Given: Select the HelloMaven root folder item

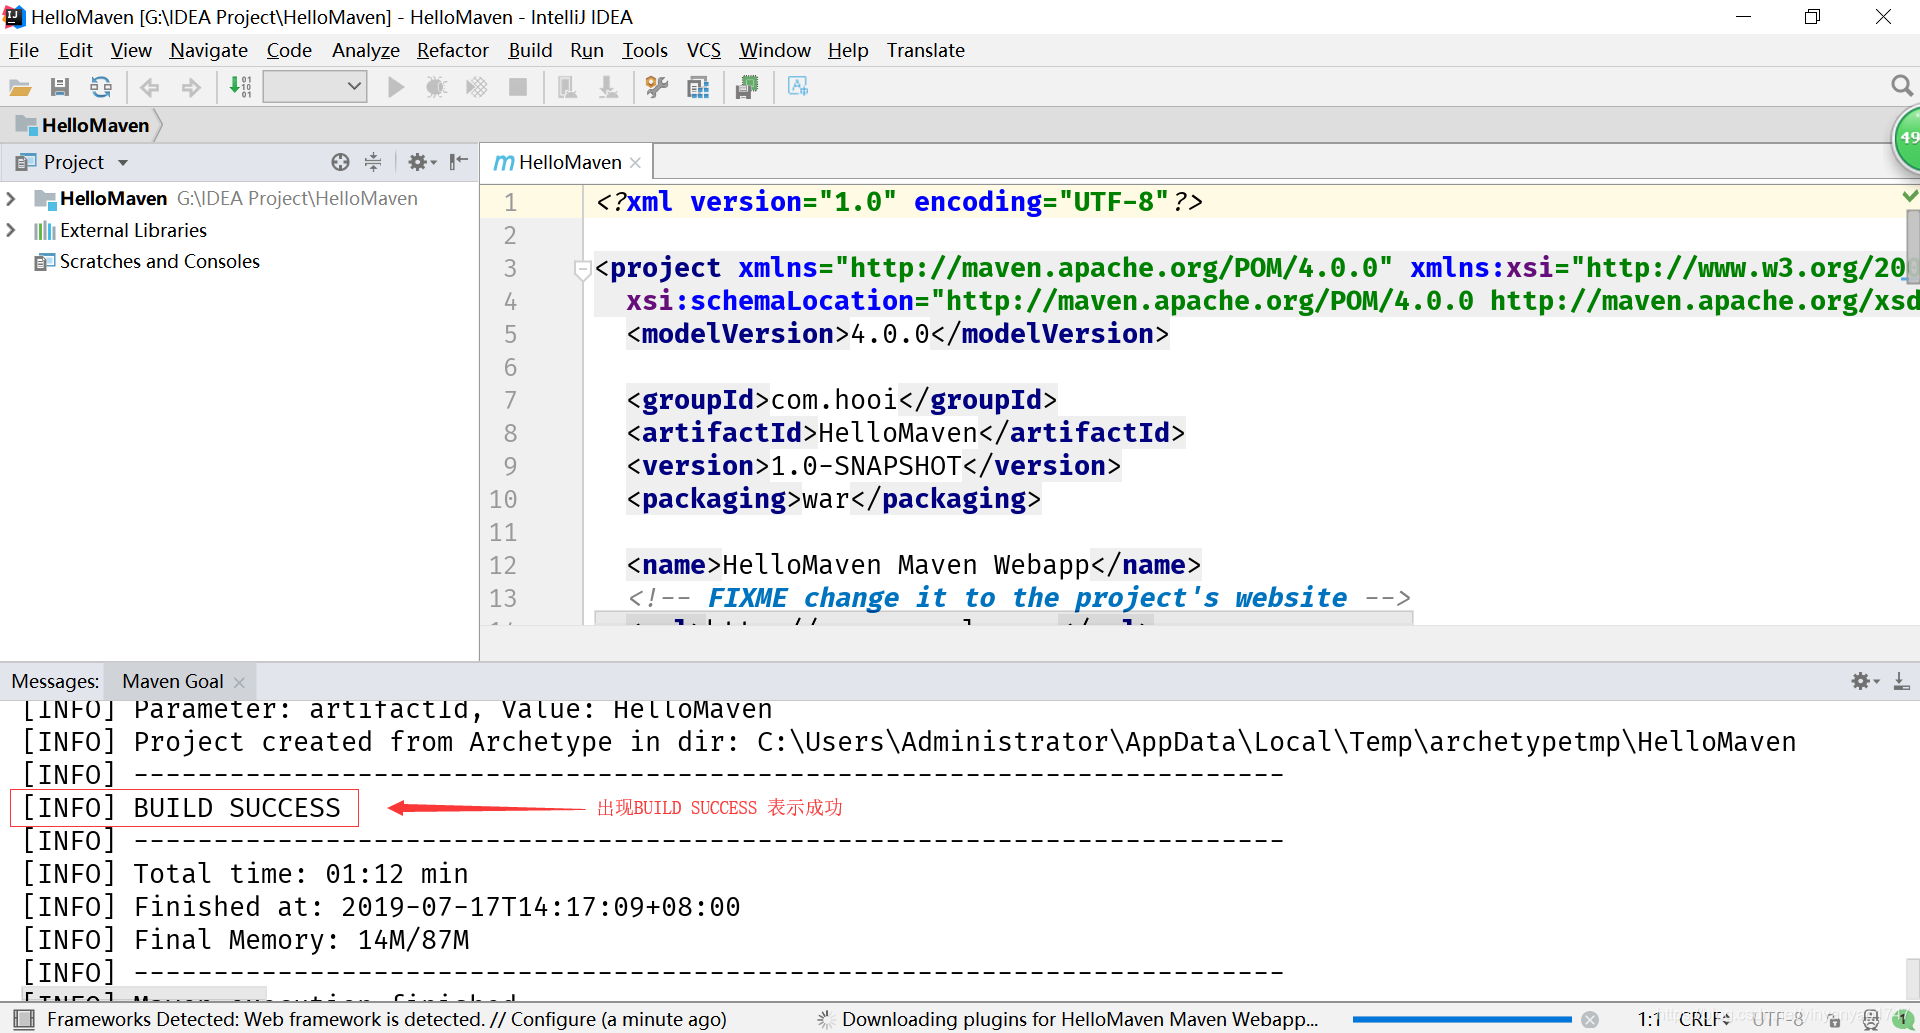Looking at the screenshot, I should [113, 199].
